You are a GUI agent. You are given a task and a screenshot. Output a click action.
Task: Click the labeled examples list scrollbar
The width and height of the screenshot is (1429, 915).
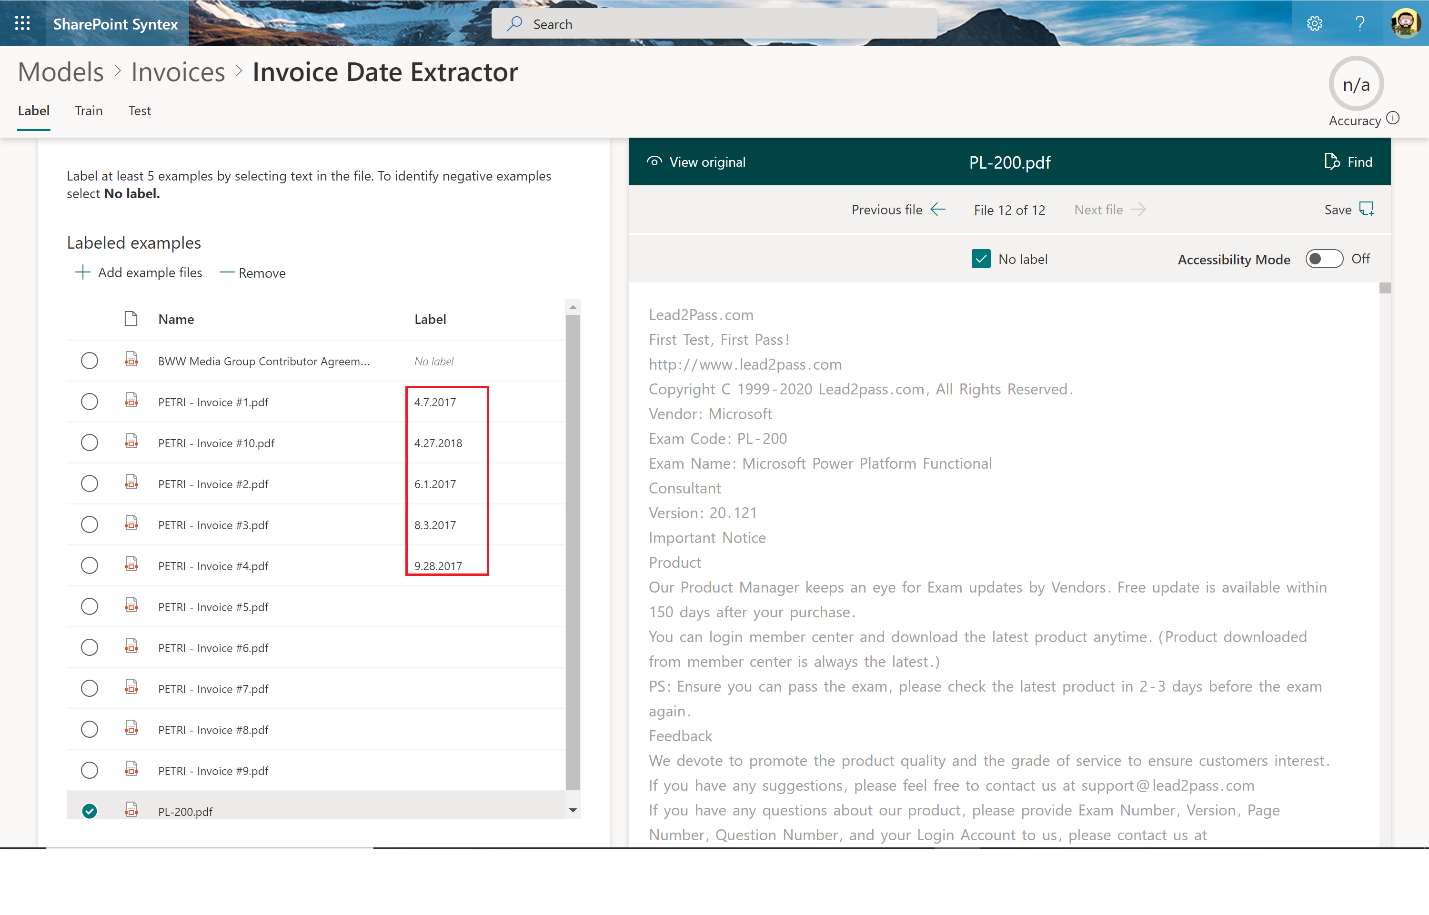point(573,550)
